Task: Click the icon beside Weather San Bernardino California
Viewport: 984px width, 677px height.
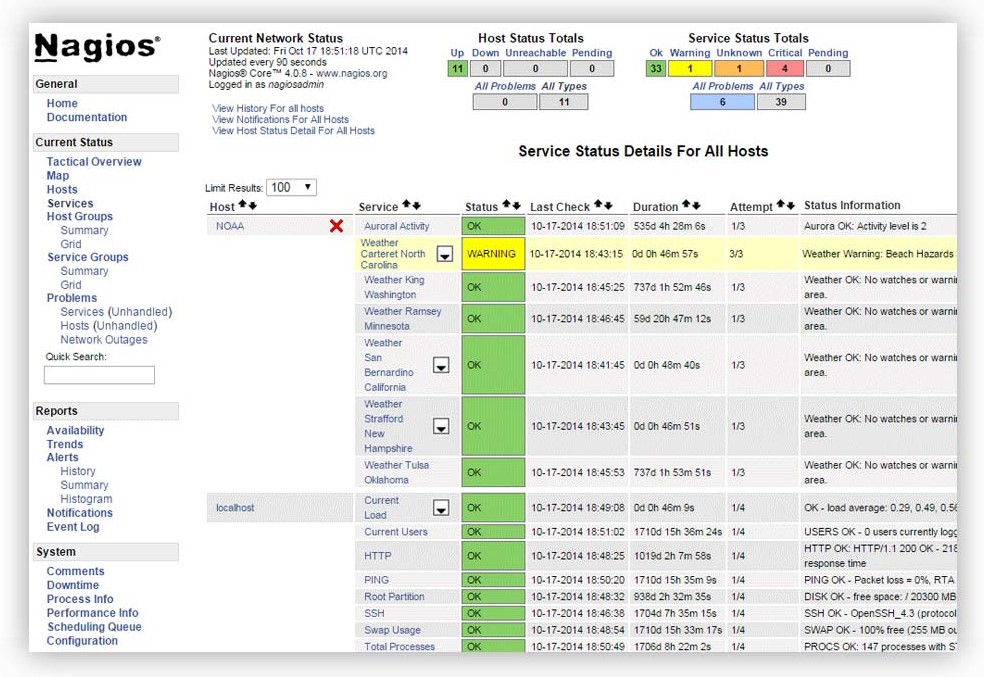Action: [441, 364]
